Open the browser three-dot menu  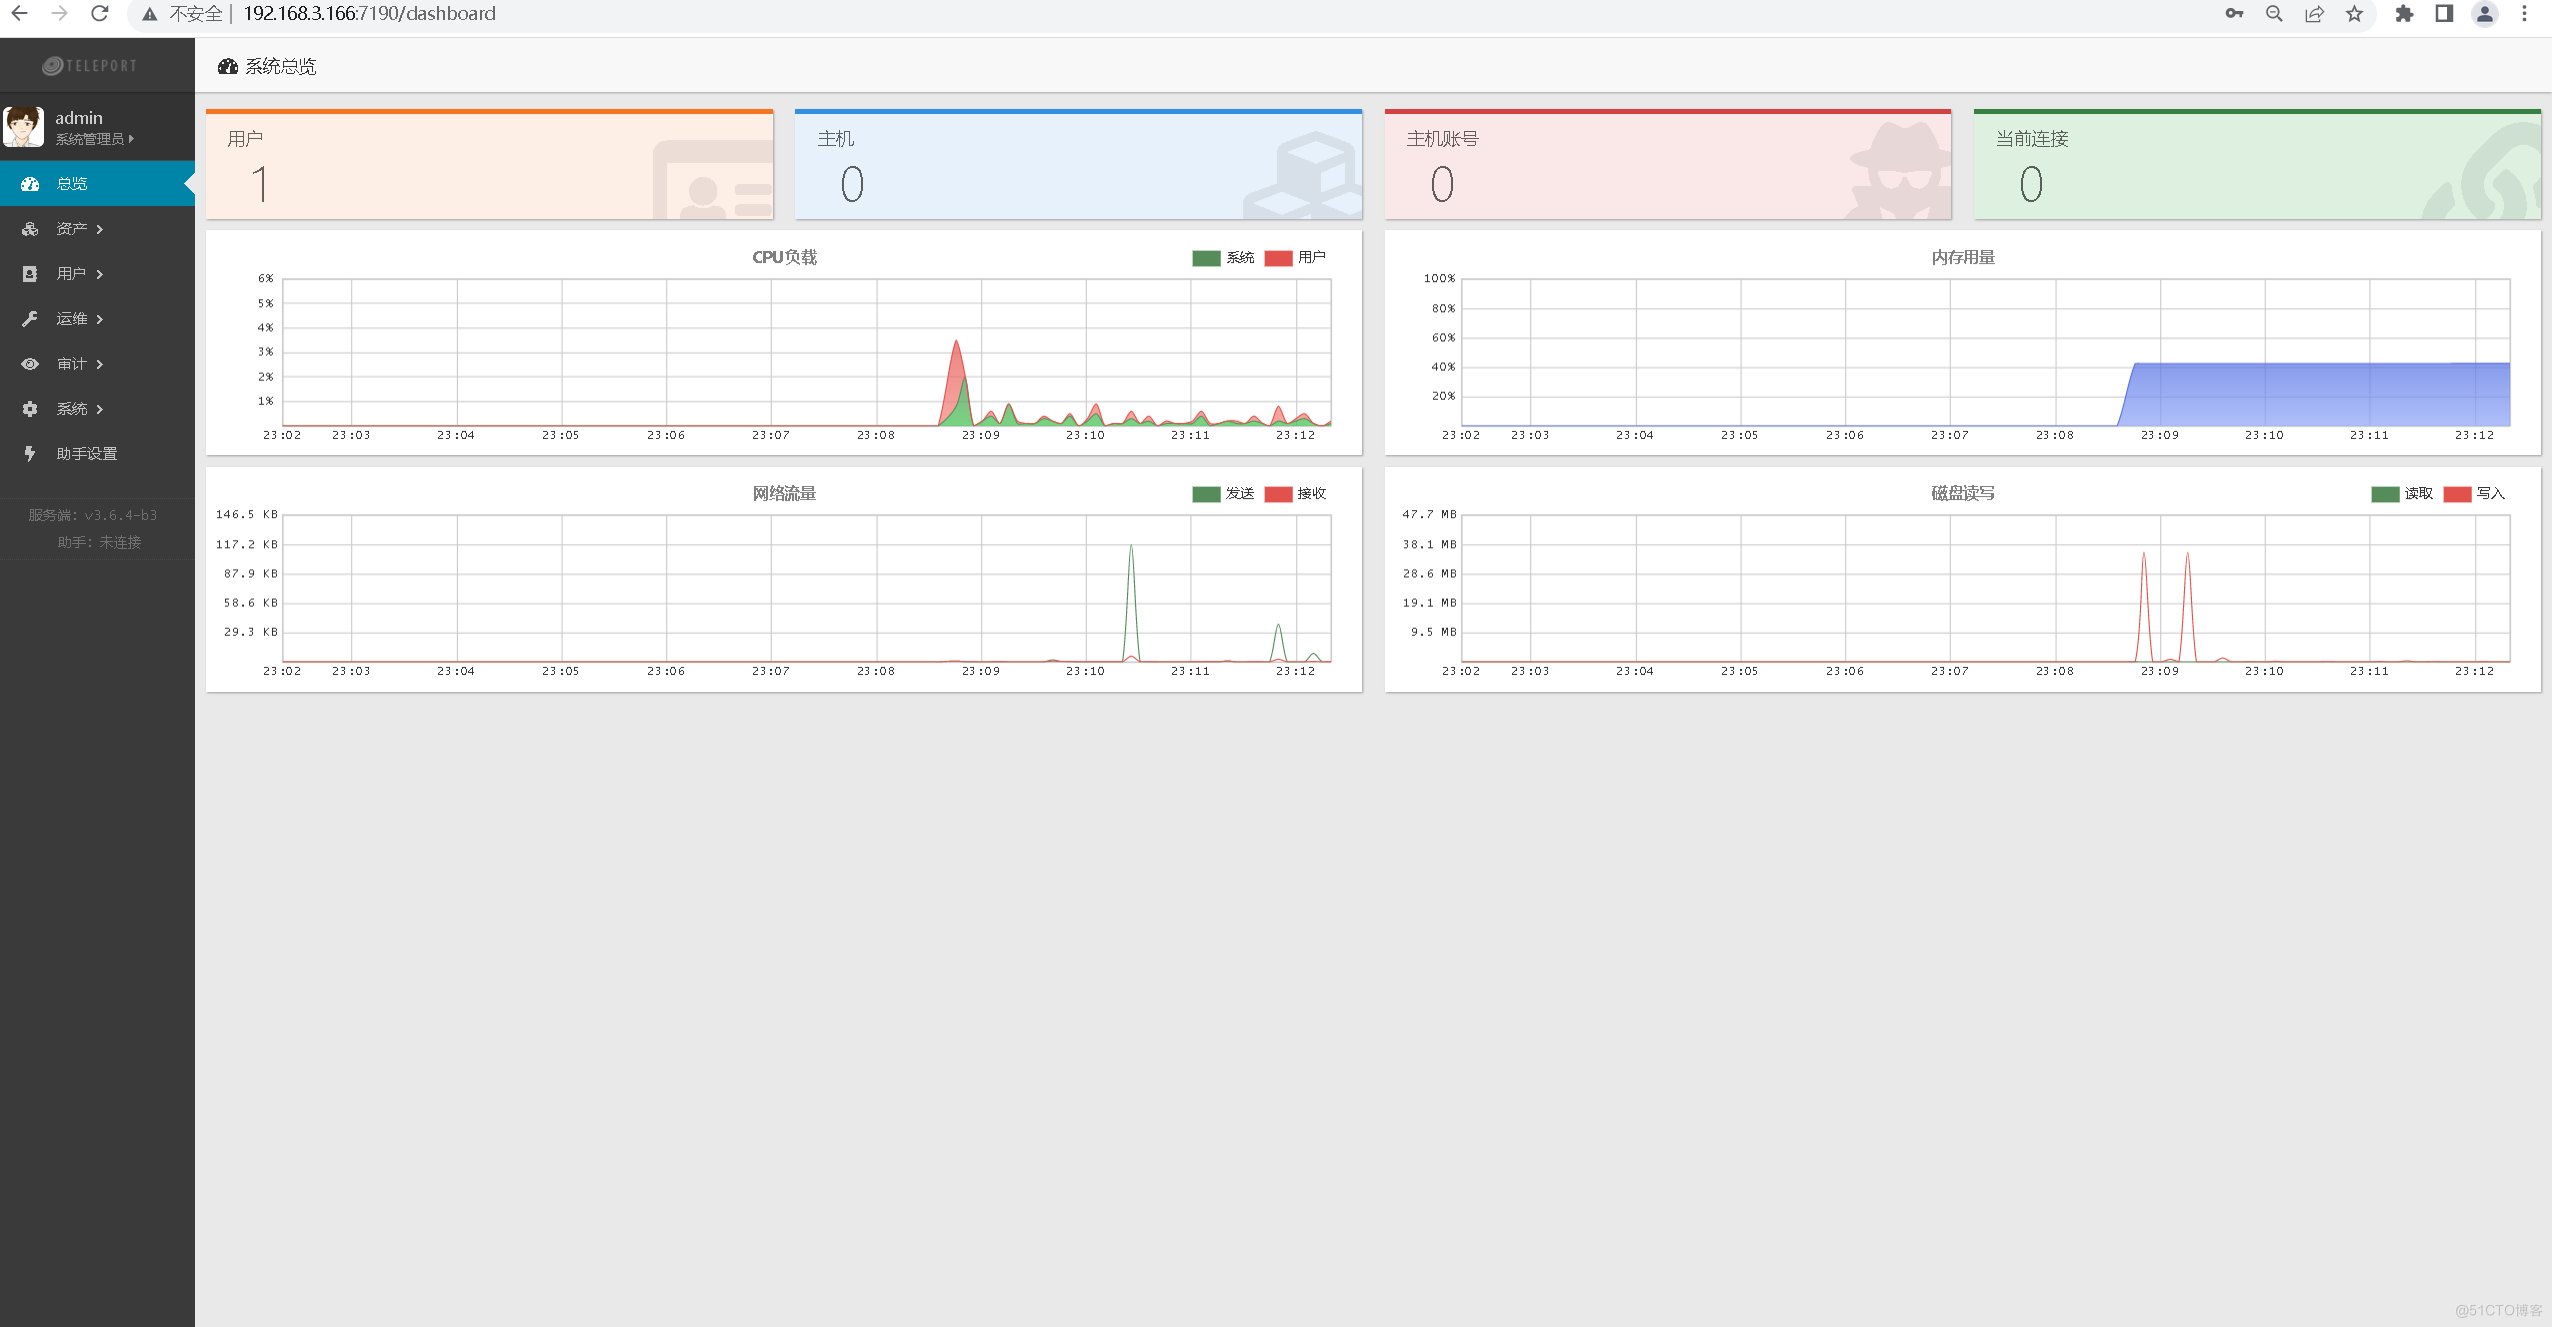[2524, 14]
